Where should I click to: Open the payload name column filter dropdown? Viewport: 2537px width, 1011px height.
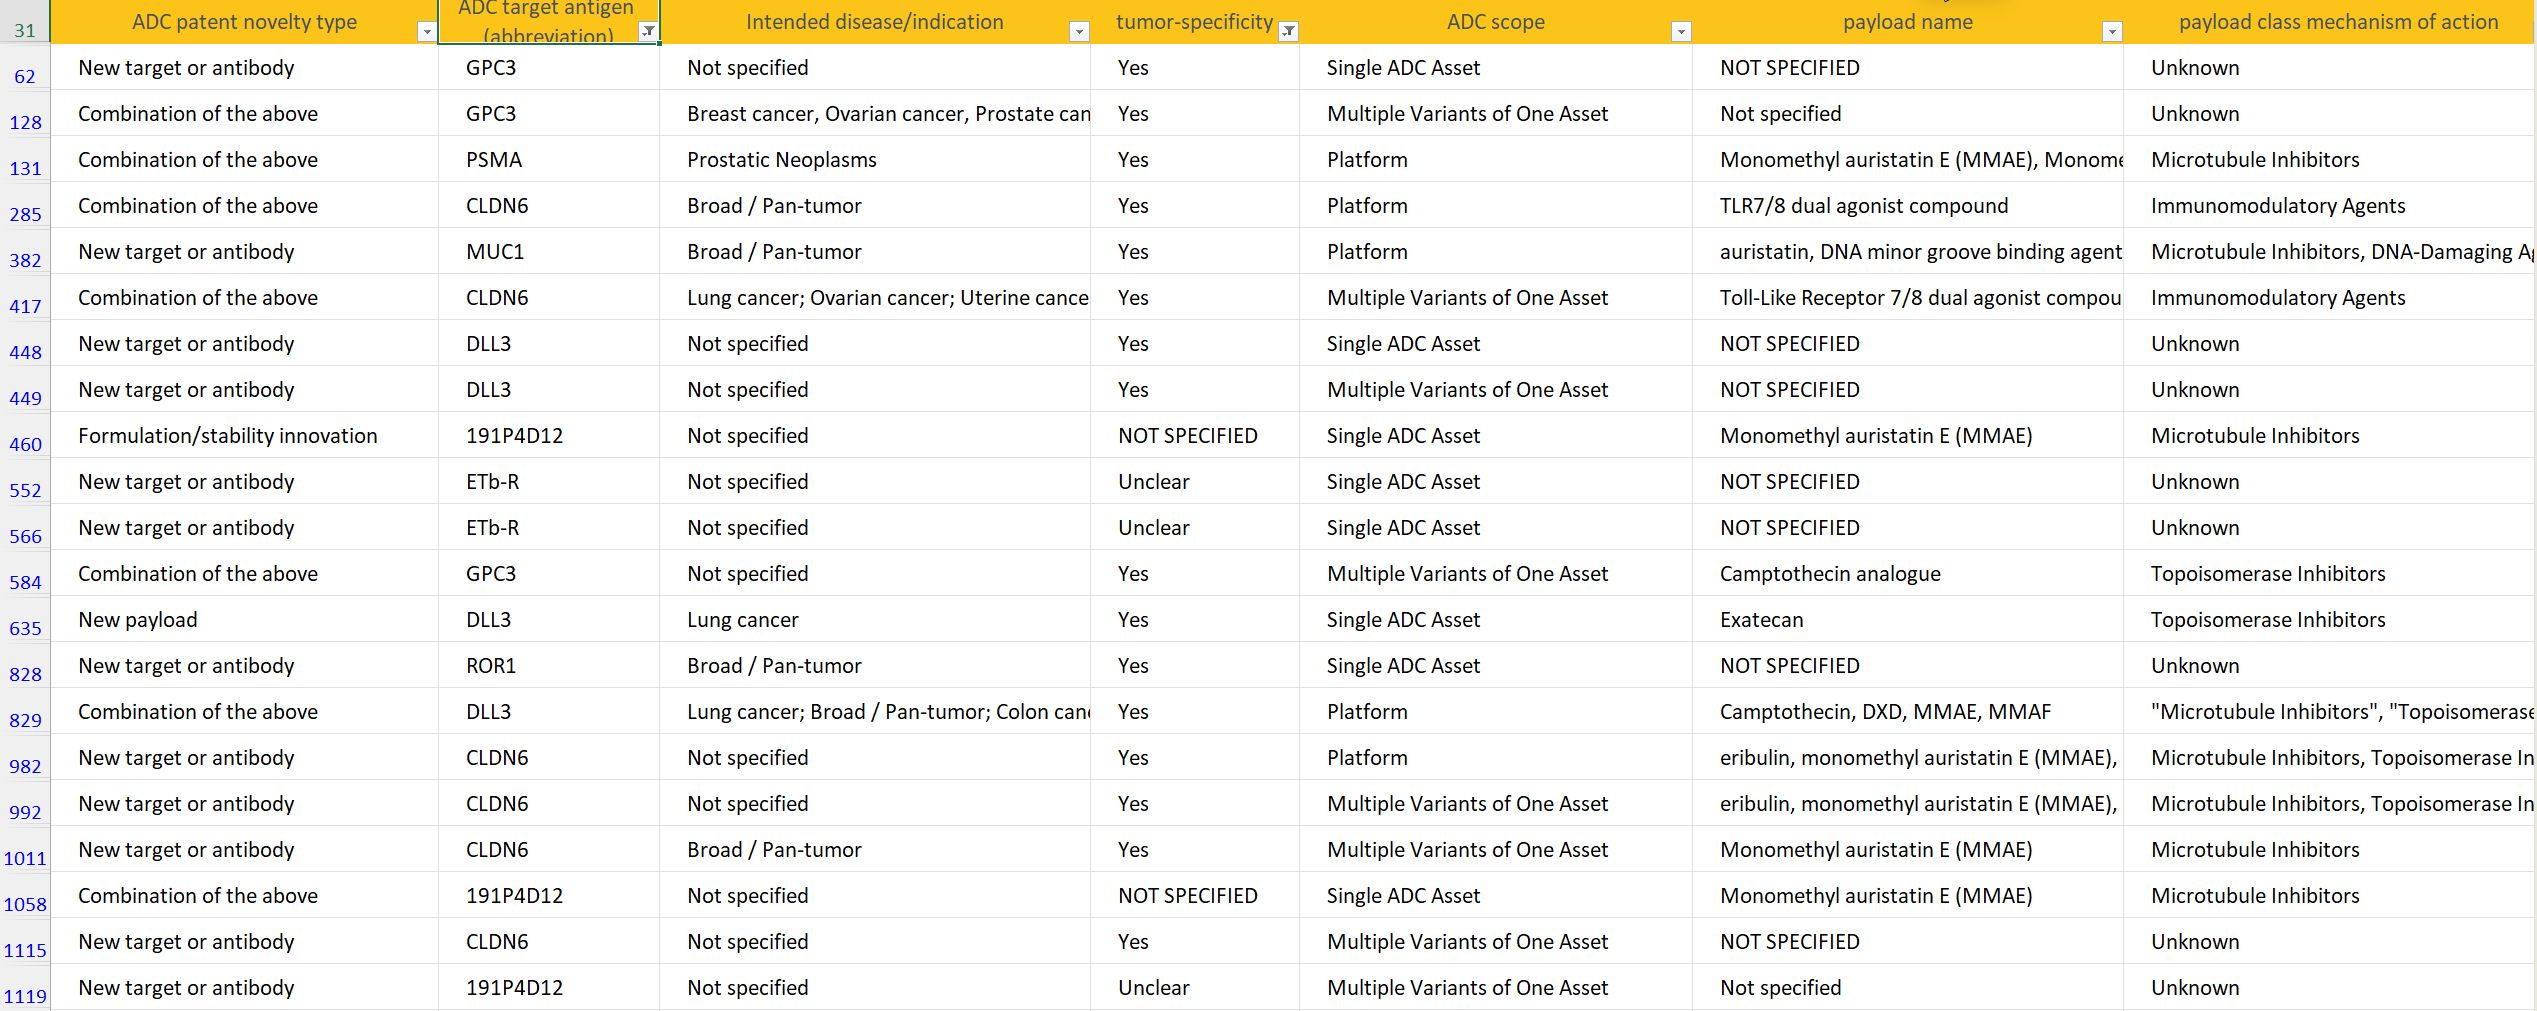click(2112, 32)
